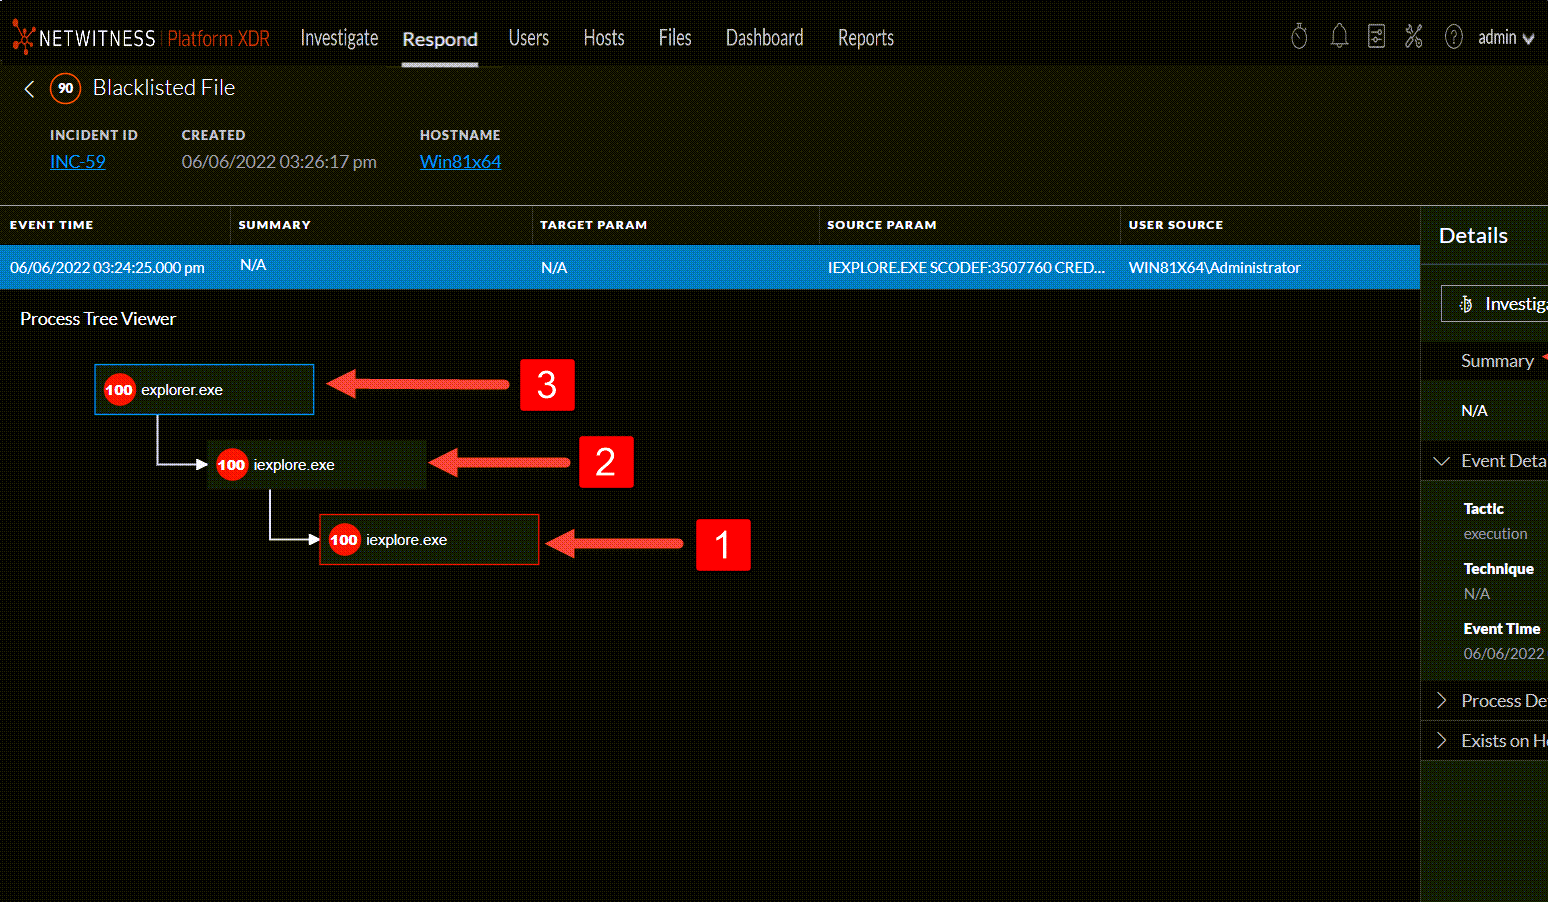Open the jobs/tasks panel icon
1548x906 pixels.
[x=1377, y=36]
